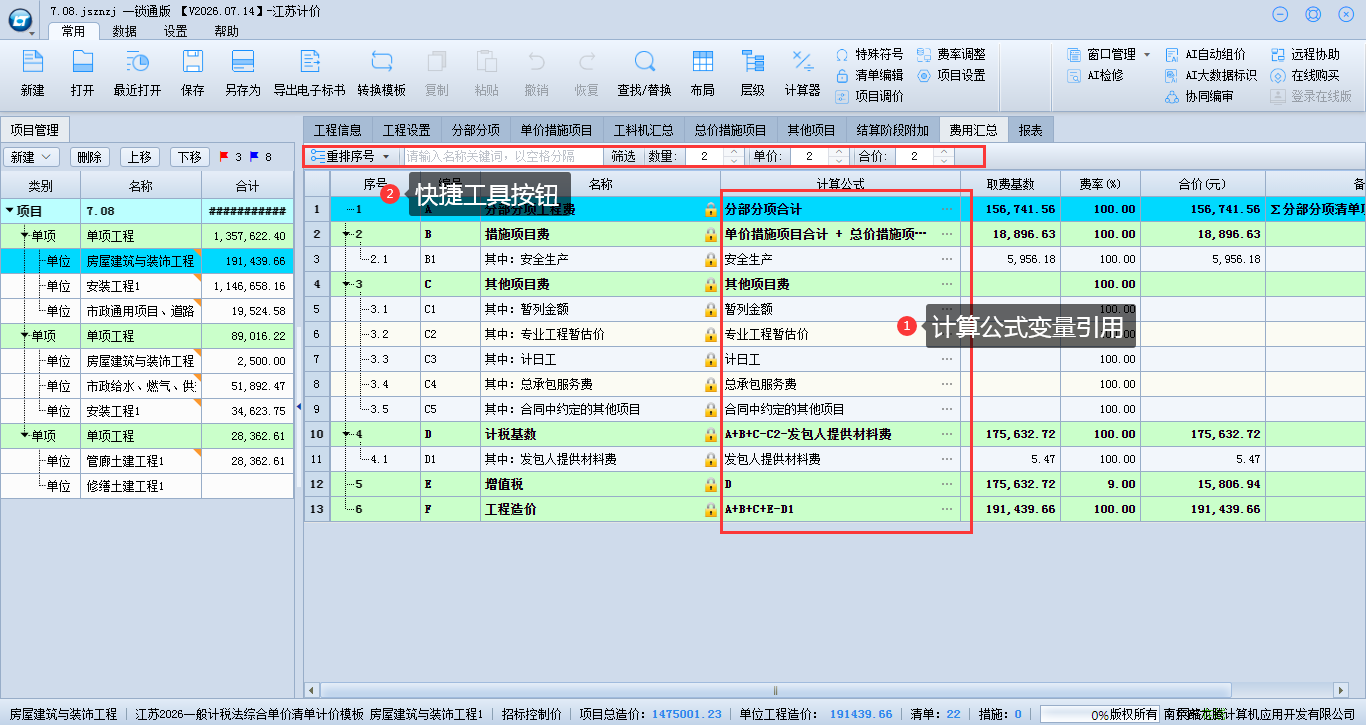This screenshot has width=1366, height=725.
Task: Collapse row 2 措施项目费 tree node
Action: pyautogui.click(x=346, y=234)
